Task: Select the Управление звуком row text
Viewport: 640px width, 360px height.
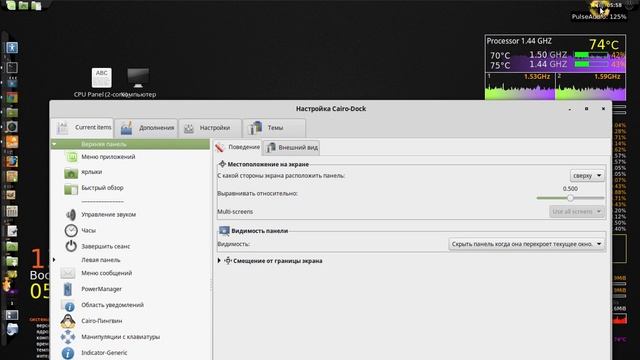Action: pos(109,214)
